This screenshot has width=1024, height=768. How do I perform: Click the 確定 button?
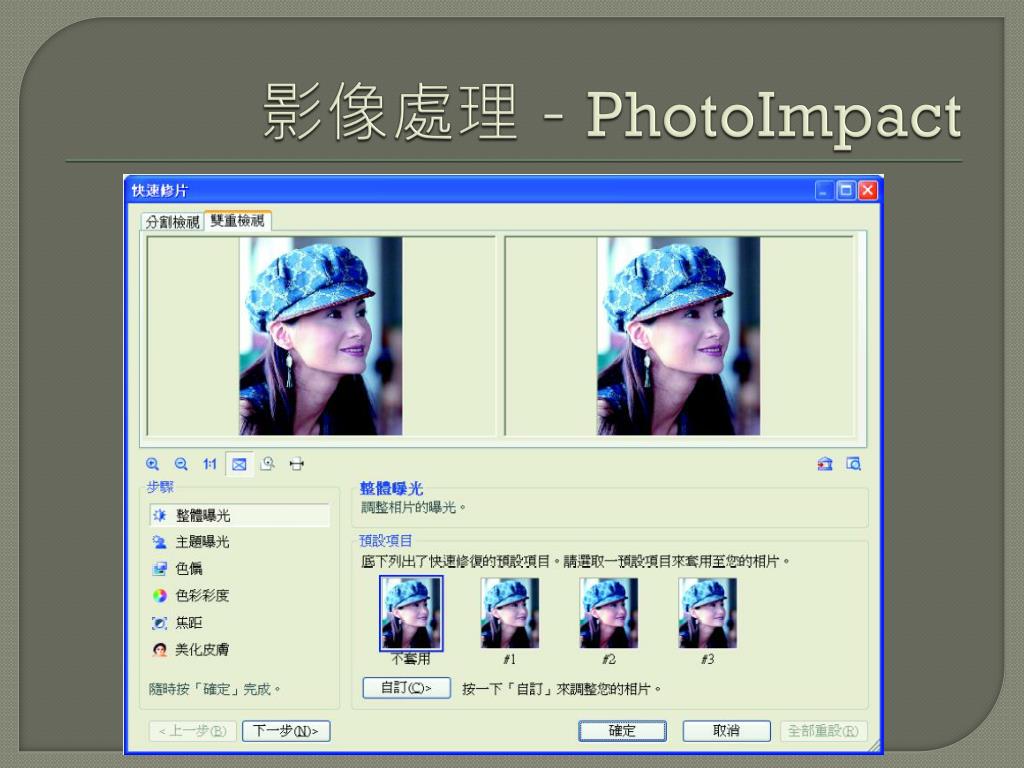[x=622, y=731]
